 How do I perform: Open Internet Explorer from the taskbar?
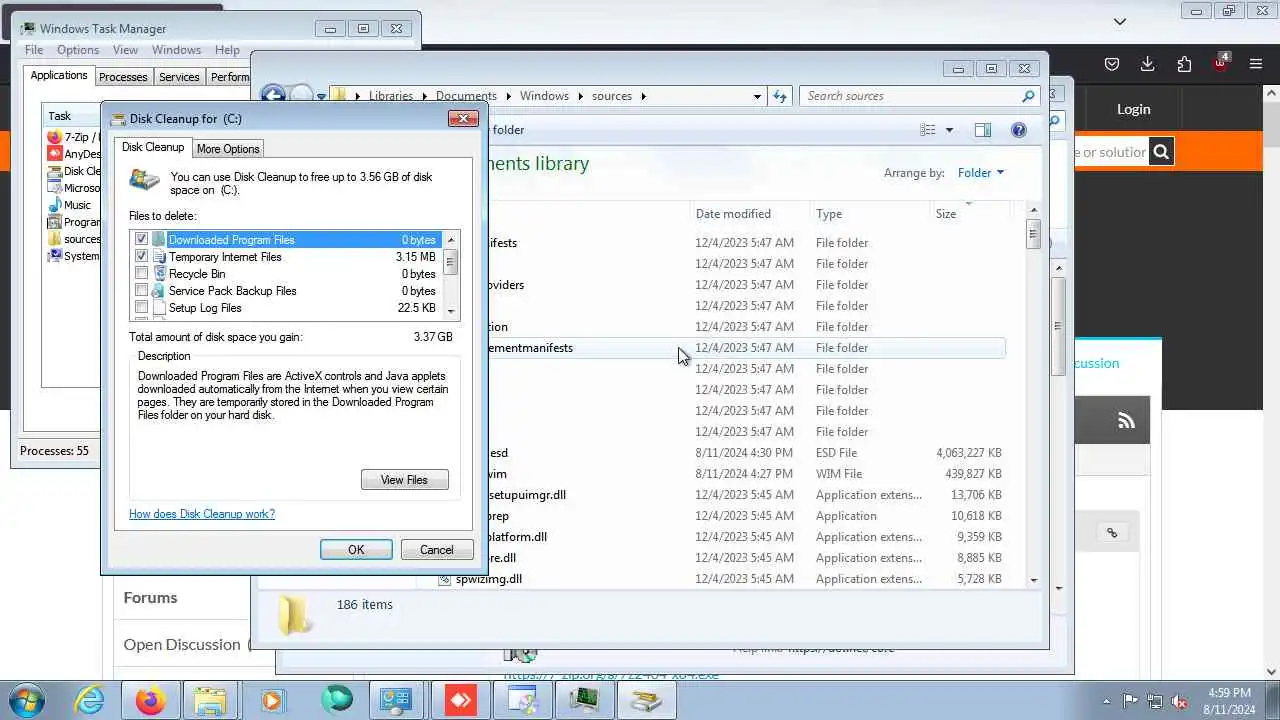(90, 700)
